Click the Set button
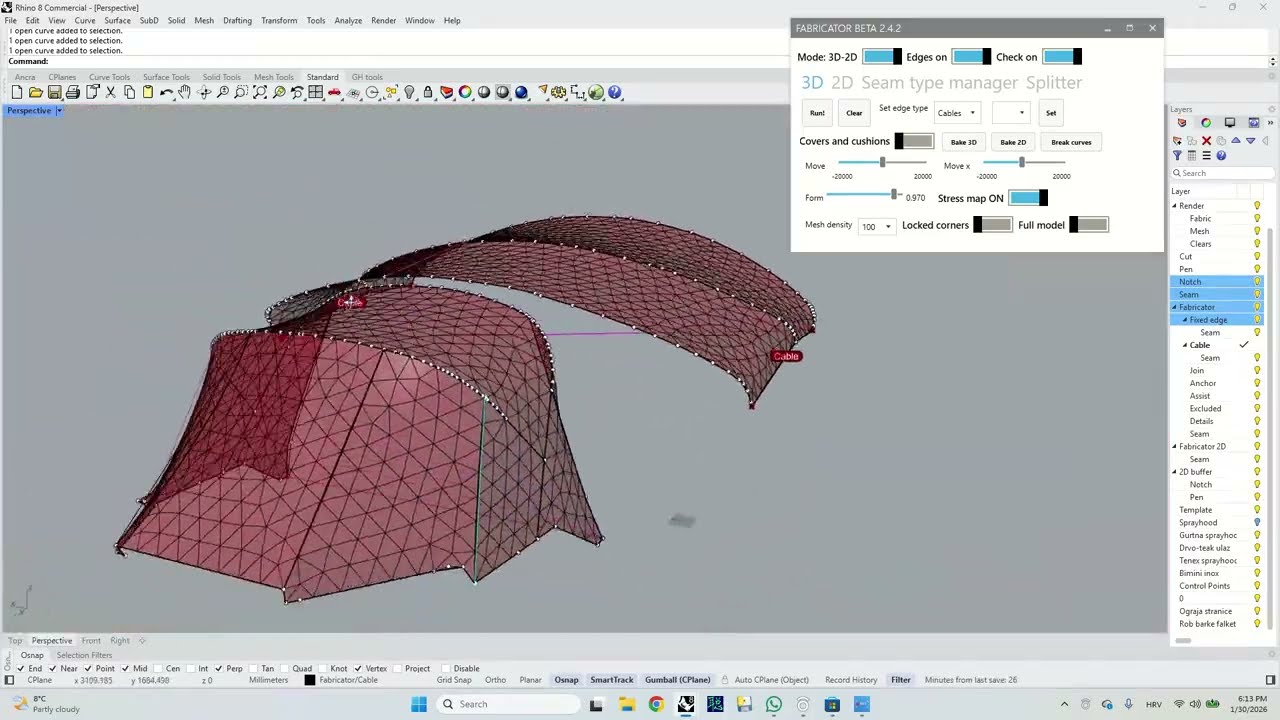 (1051, 113)
